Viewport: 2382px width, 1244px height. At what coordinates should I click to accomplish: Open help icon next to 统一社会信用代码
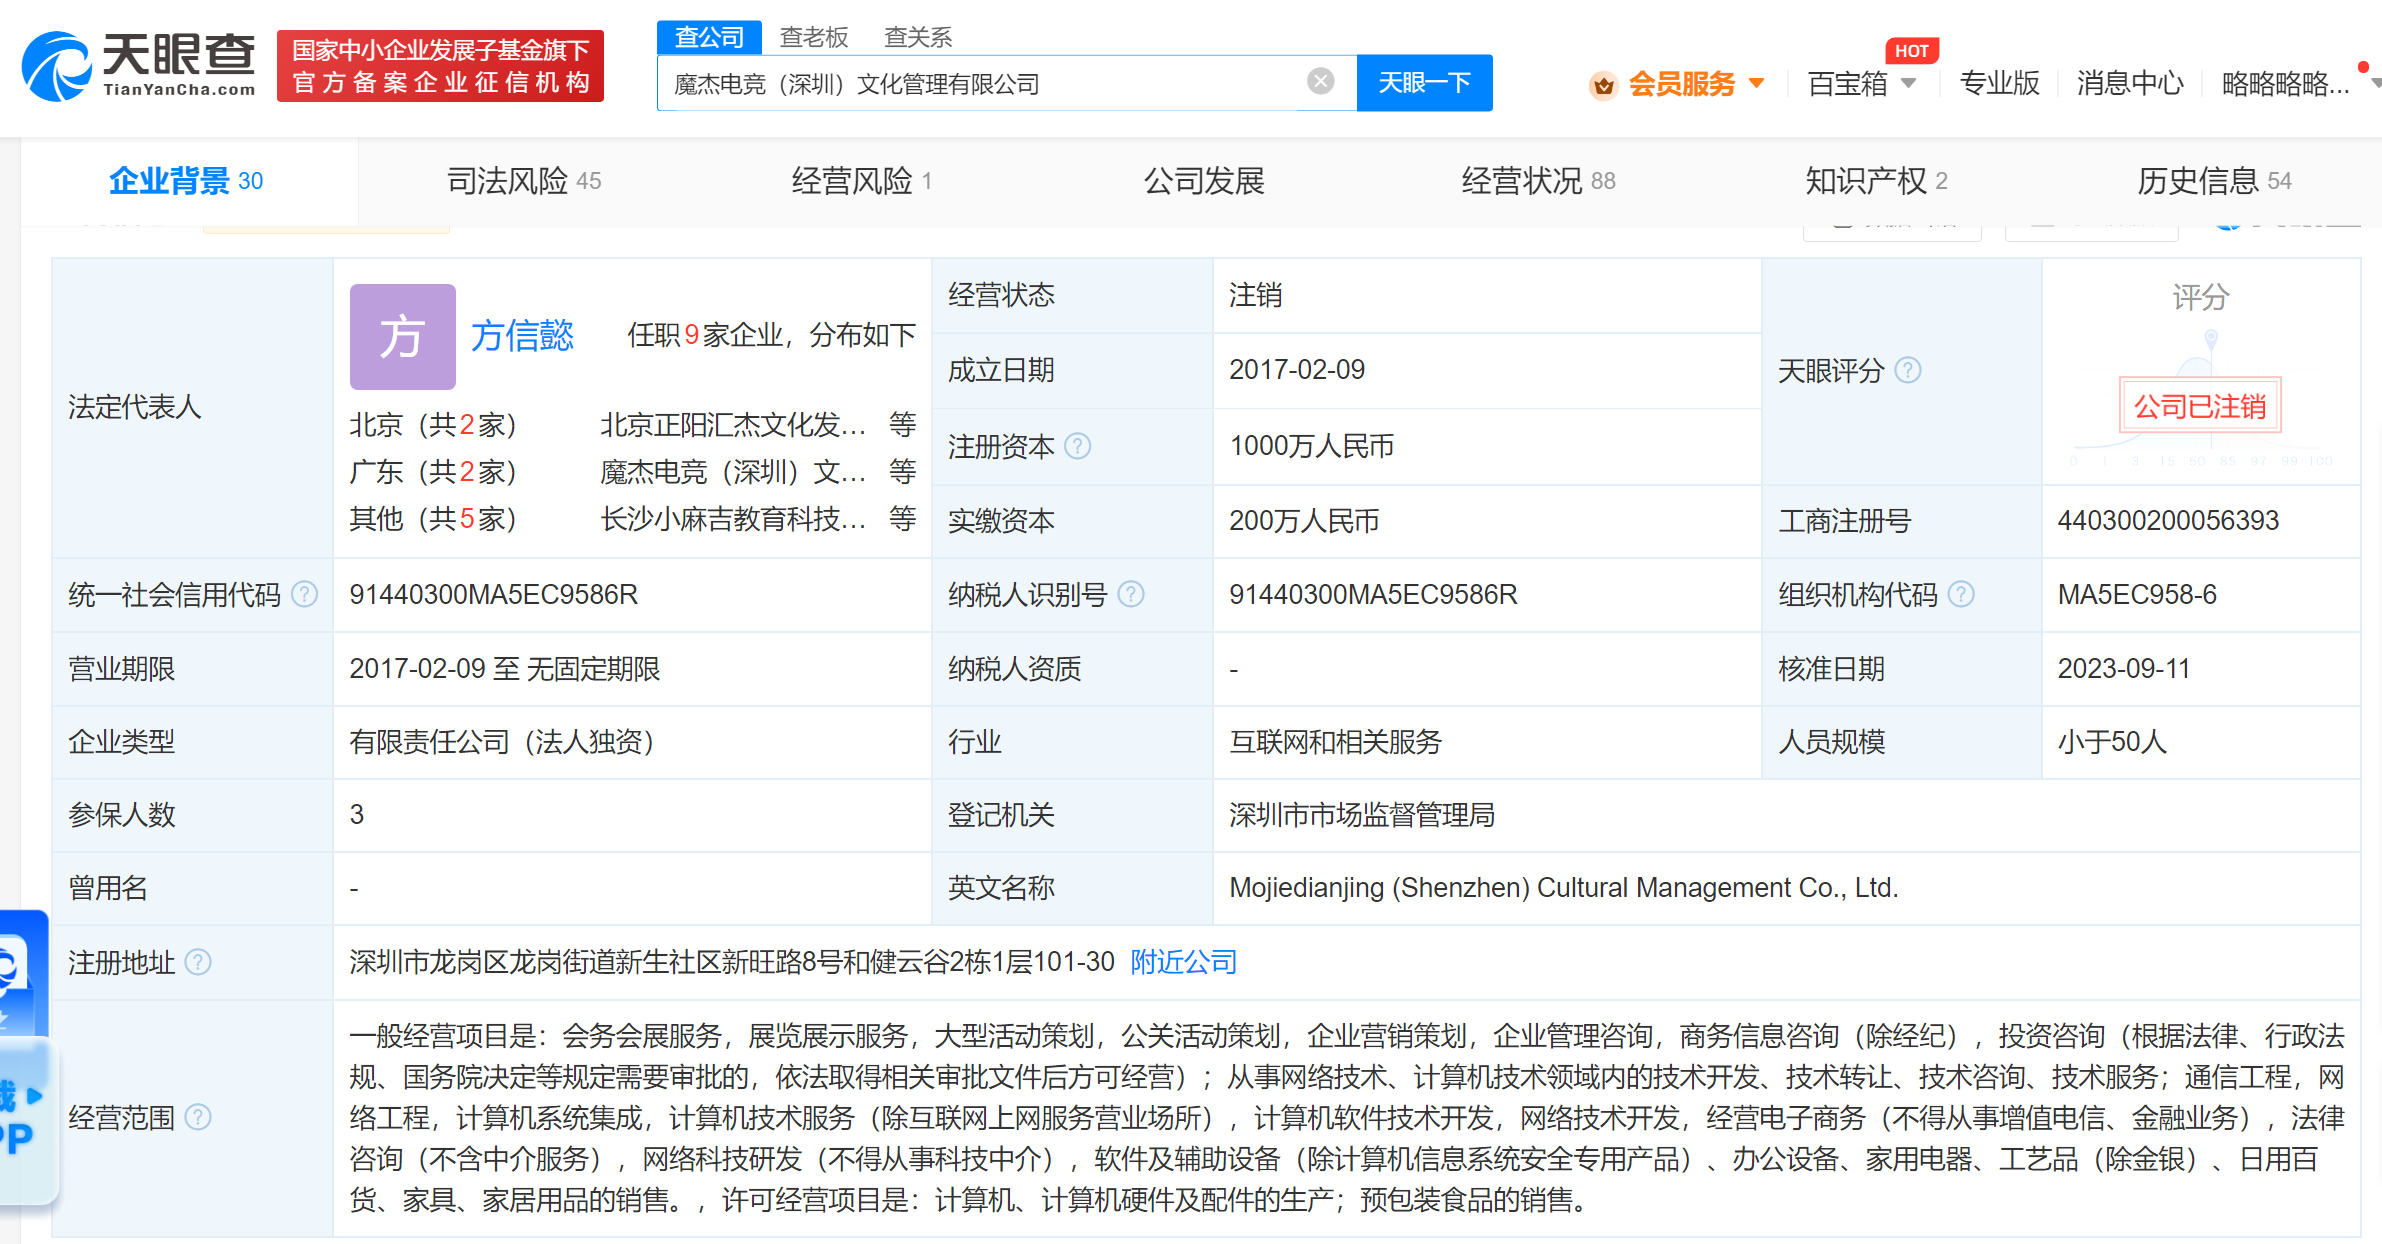[305, 594]
